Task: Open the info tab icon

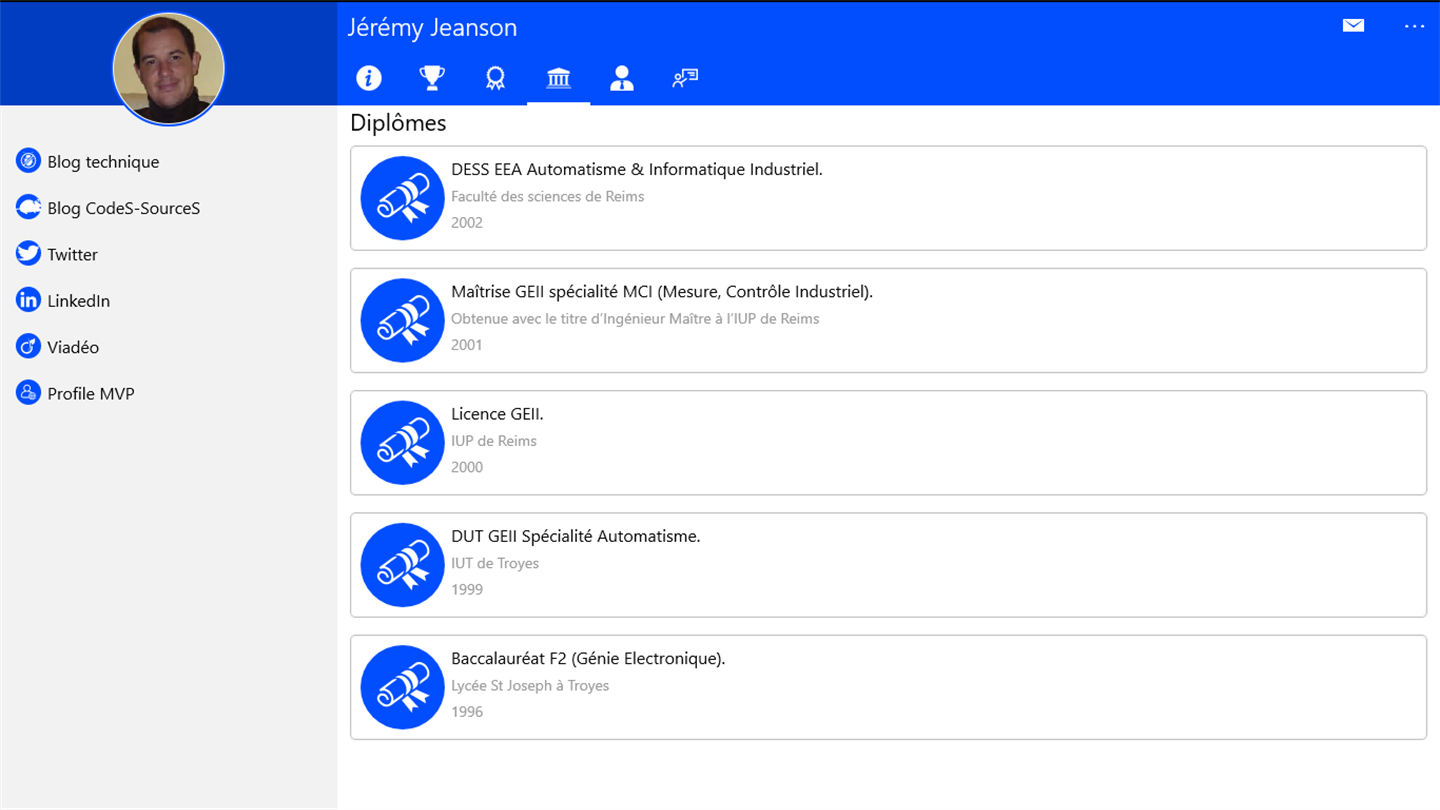Action: pos(369,78)
